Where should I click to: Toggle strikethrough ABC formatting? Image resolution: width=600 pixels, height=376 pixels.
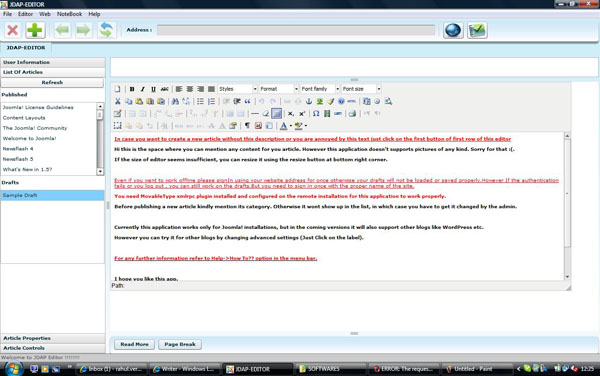tap(164, 89)
